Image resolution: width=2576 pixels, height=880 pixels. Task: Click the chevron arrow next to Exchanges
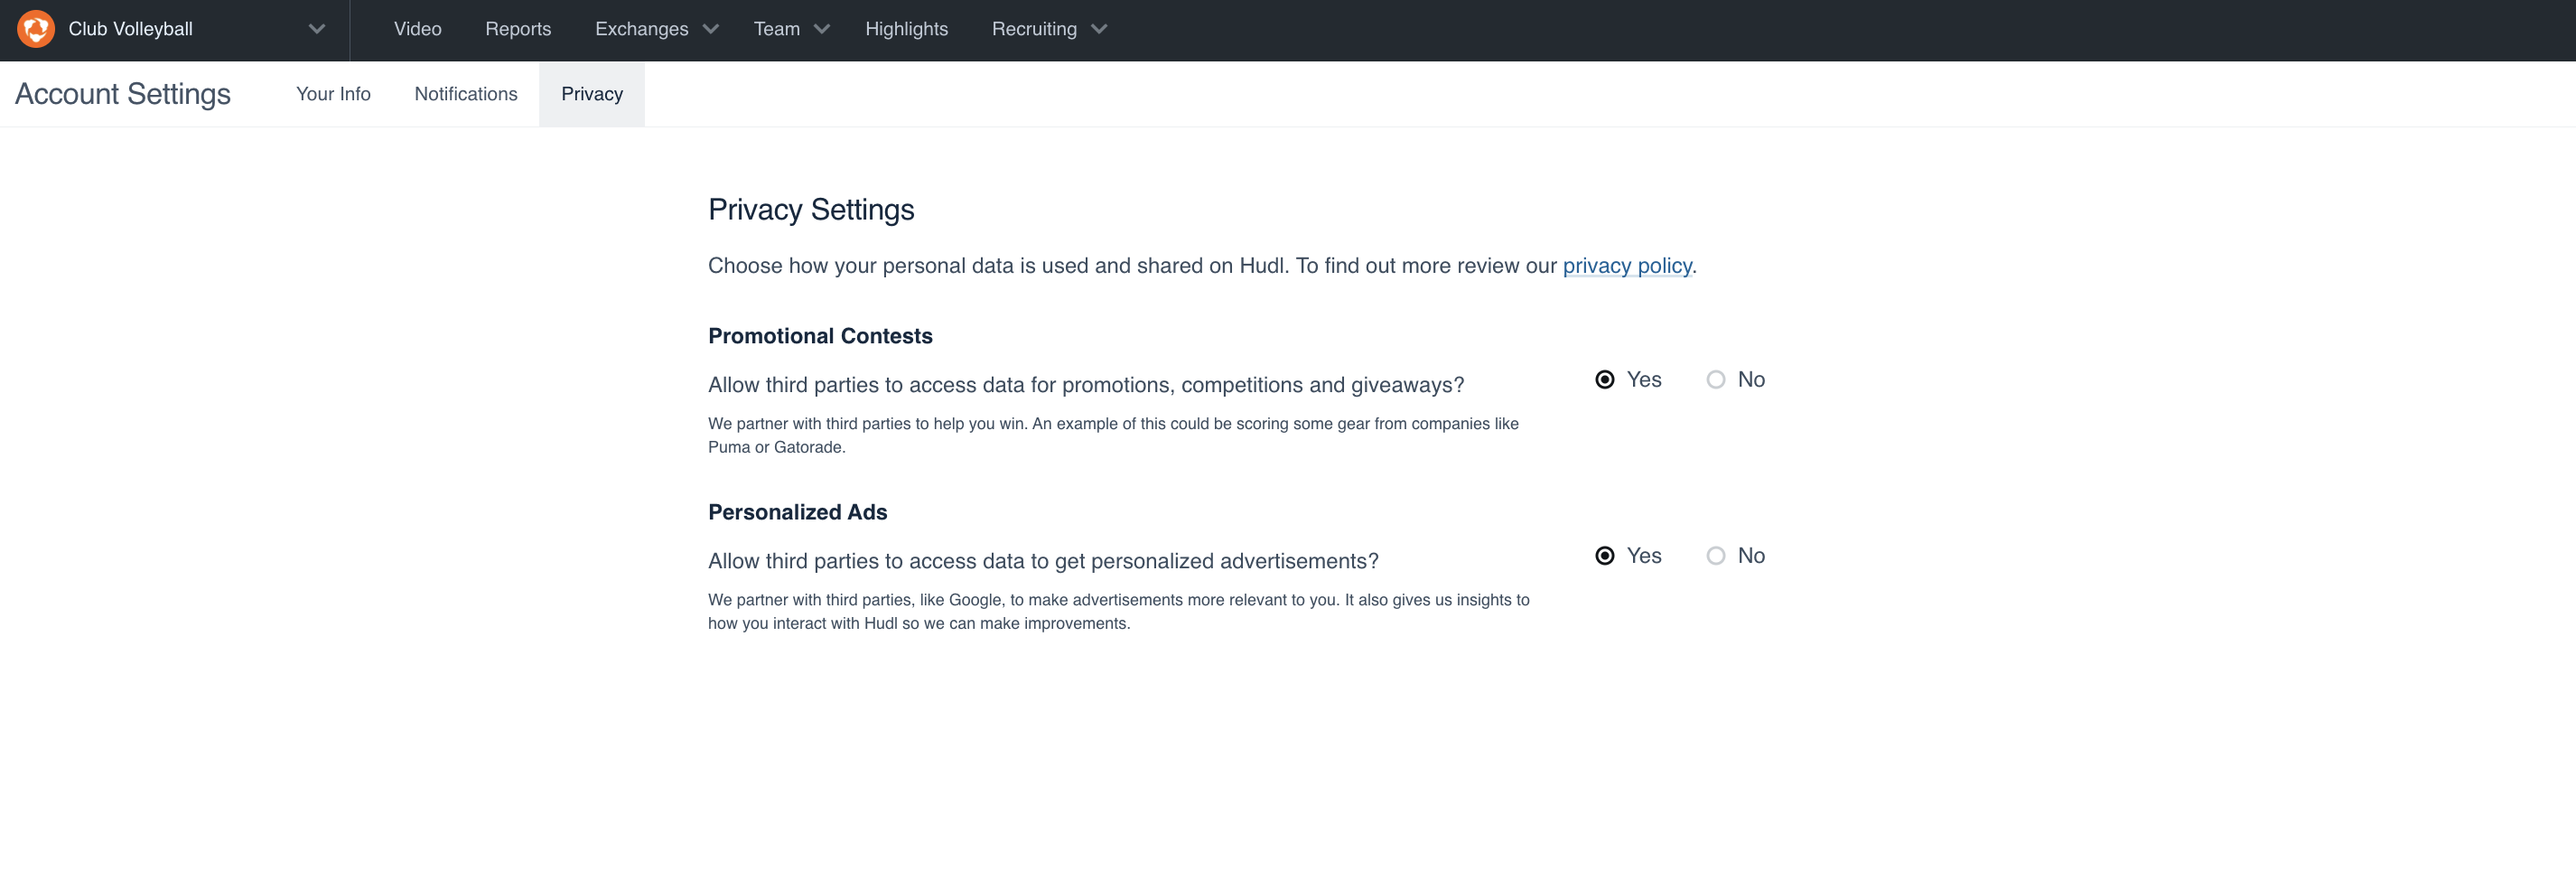click(711, 29)
